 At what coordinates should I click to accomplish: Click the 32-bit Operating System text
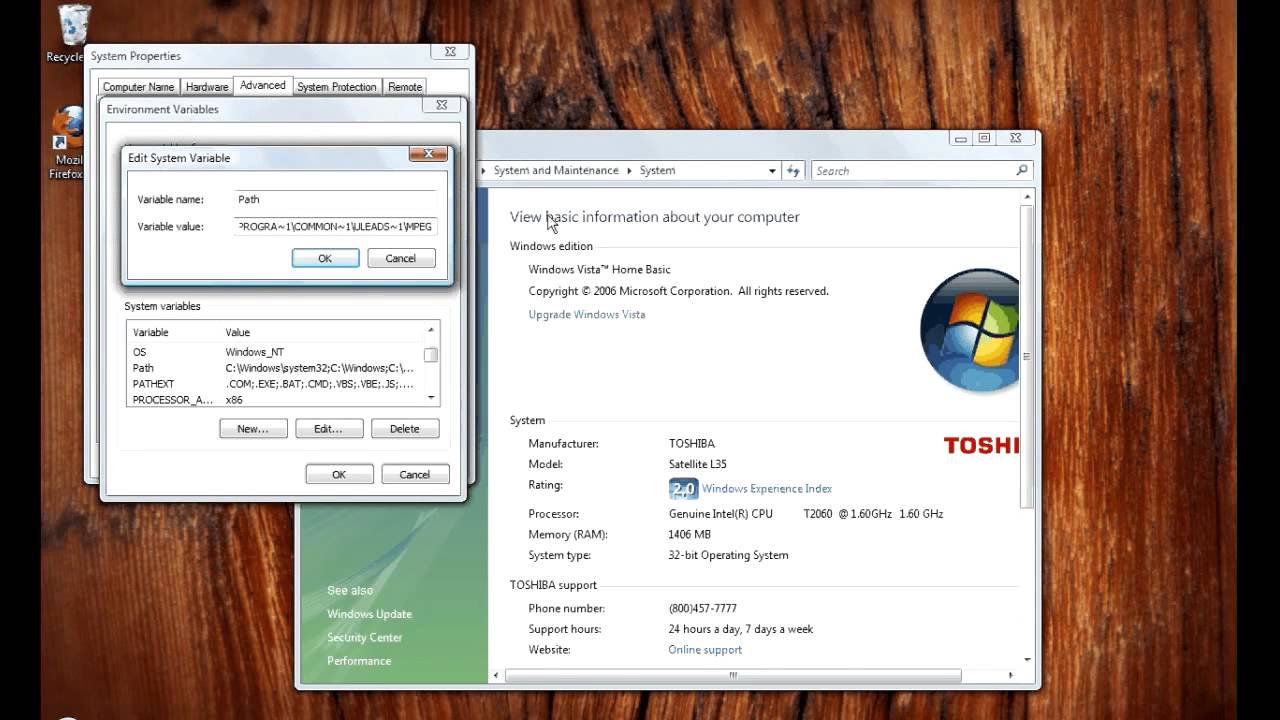728,555
